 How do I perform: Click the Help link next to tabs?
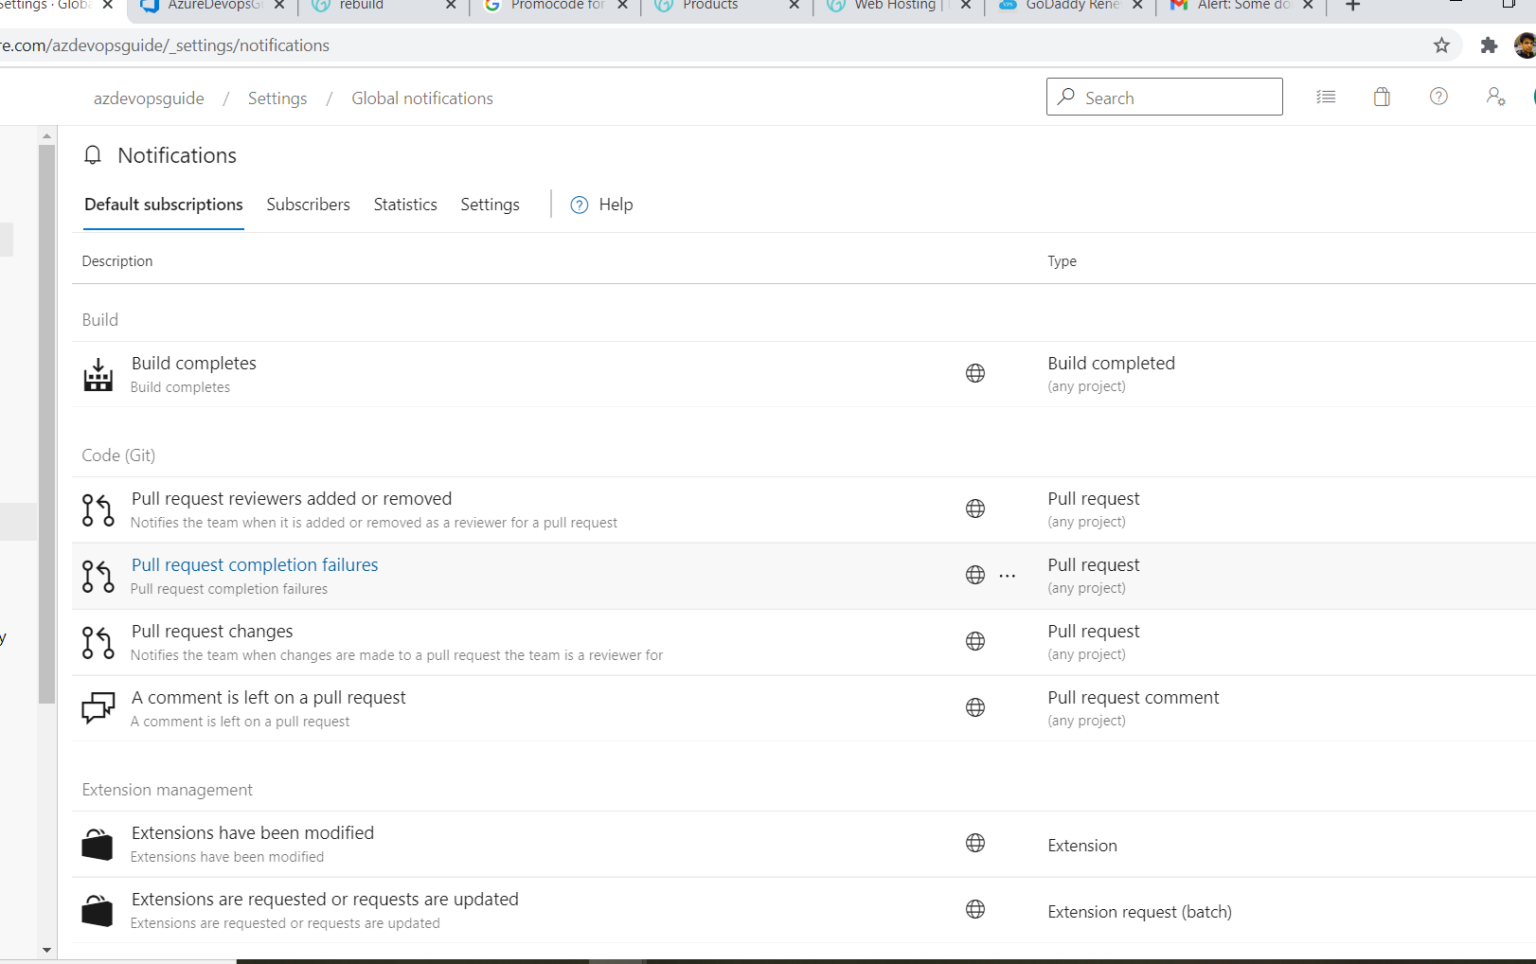point(602,204)
